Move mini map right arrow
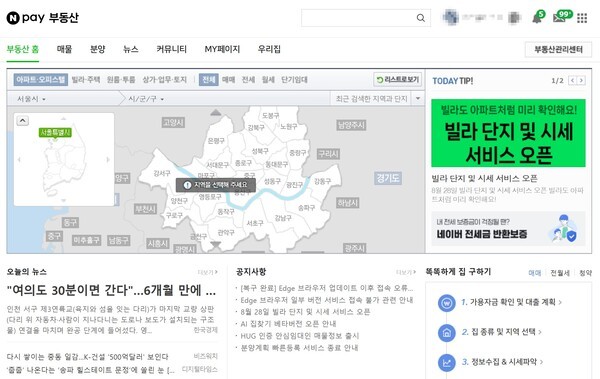 108,160
